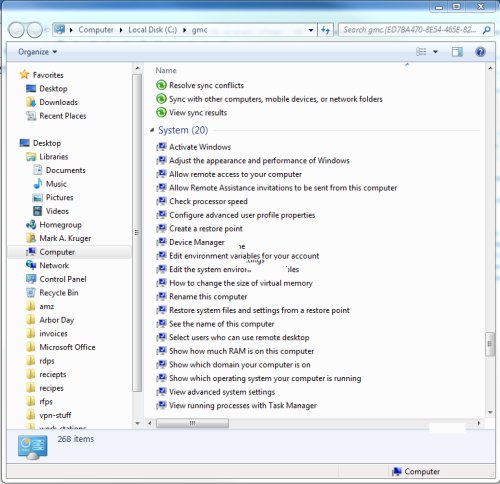Image resolution: width=500 pixels, height=484 pixels.
Task: Open the recent pages arrow beside navigation buttons
Action: click(x=47, y=30)
